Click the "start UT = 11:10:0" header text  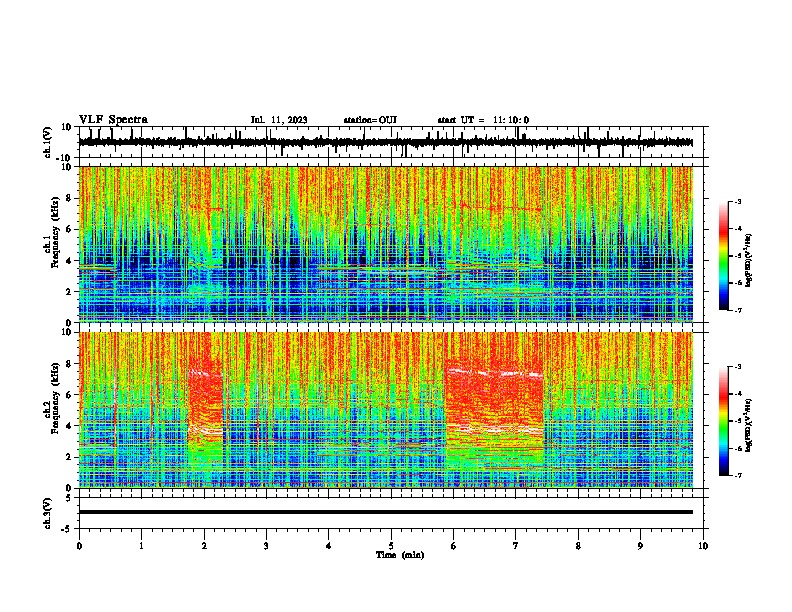(483, 120)
